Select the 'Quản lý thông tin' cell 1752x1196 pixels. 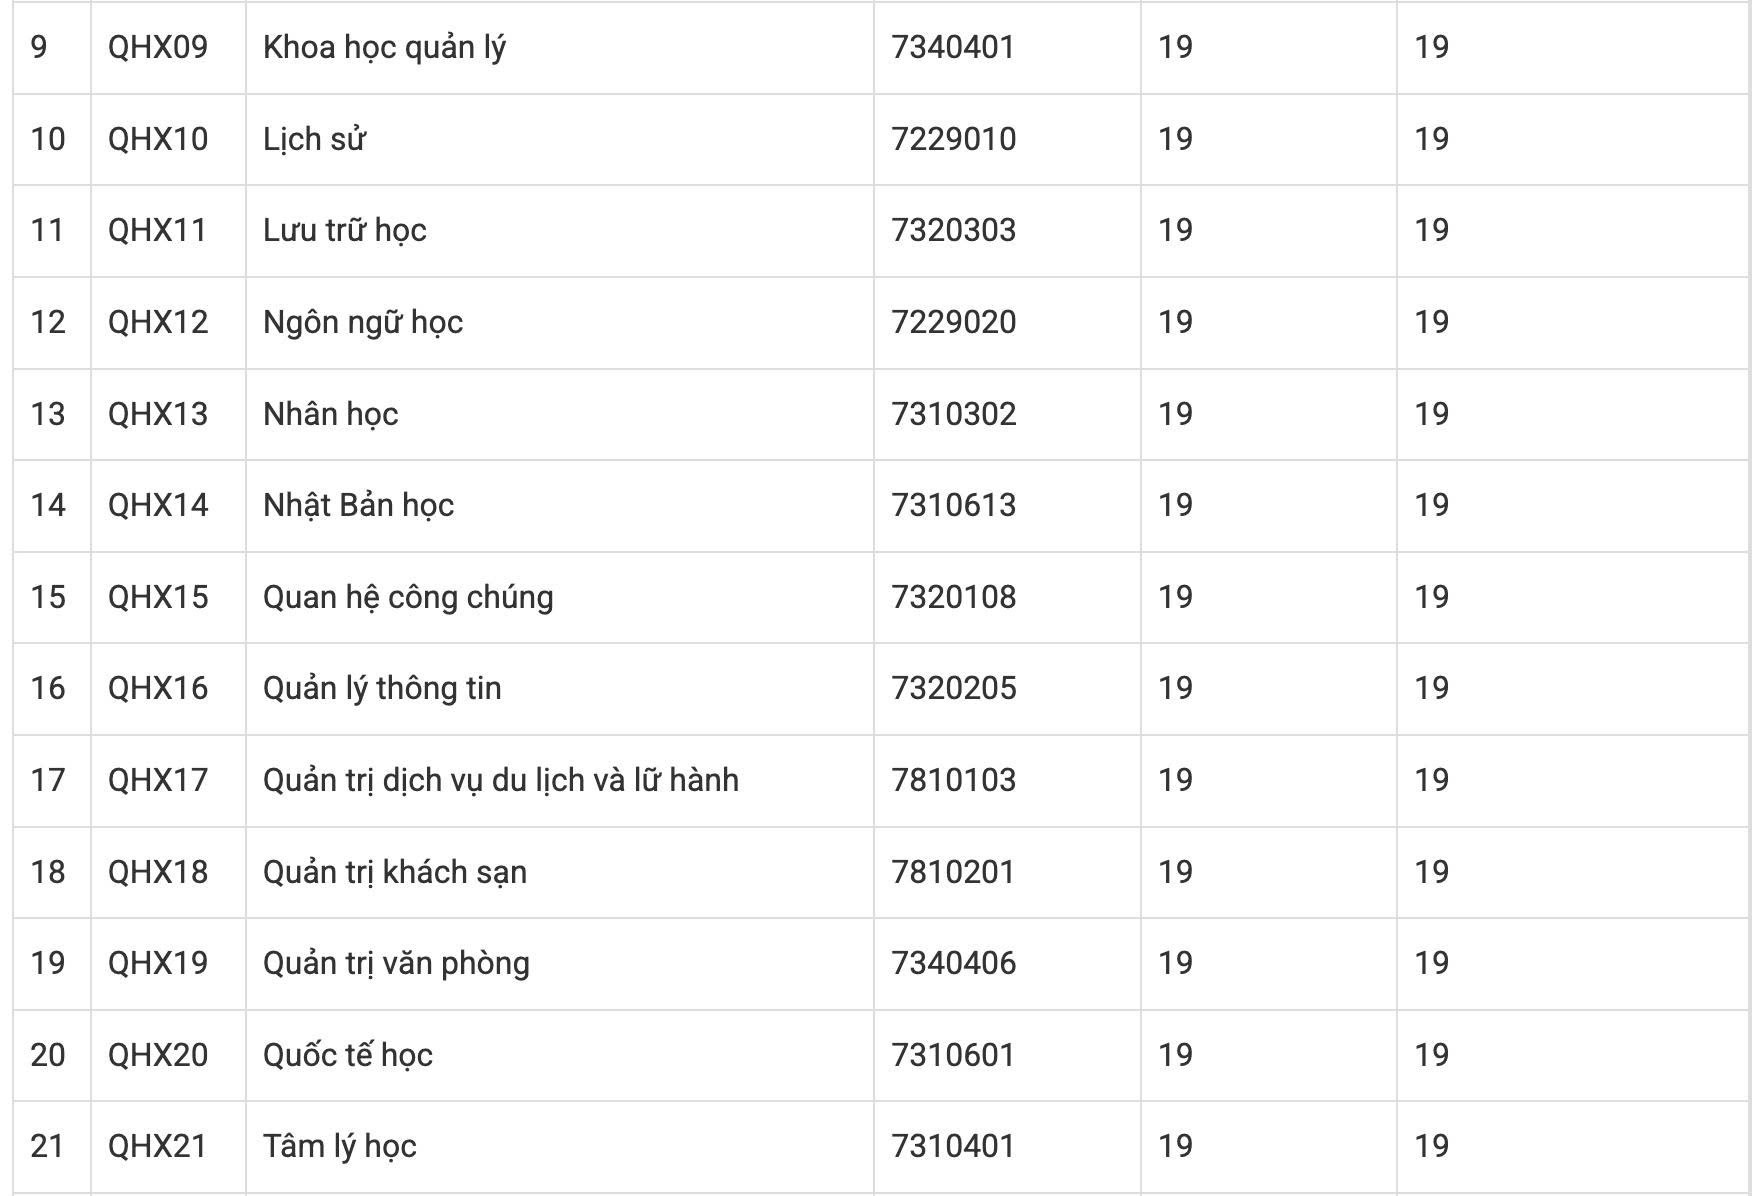(559, 689)
